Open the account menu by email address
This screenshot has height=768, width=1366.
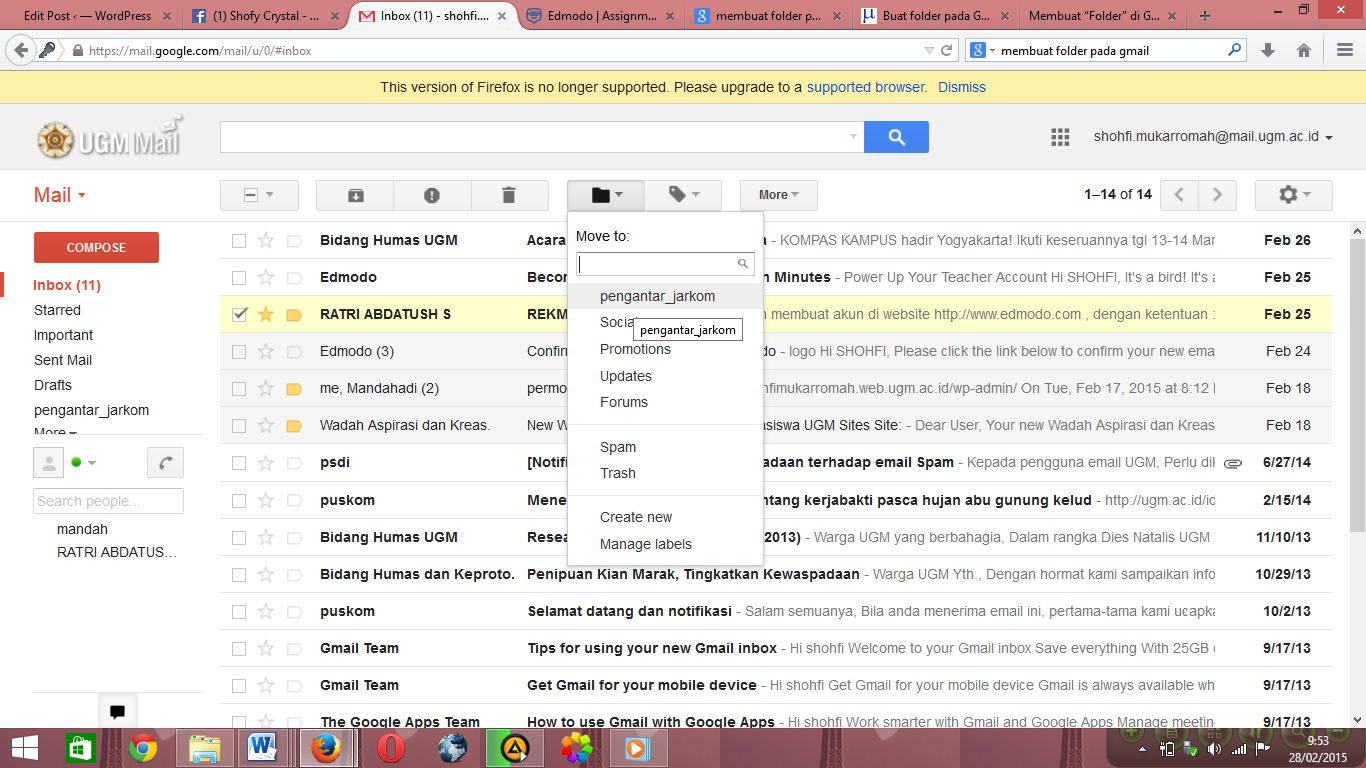tap(1213, 137)
